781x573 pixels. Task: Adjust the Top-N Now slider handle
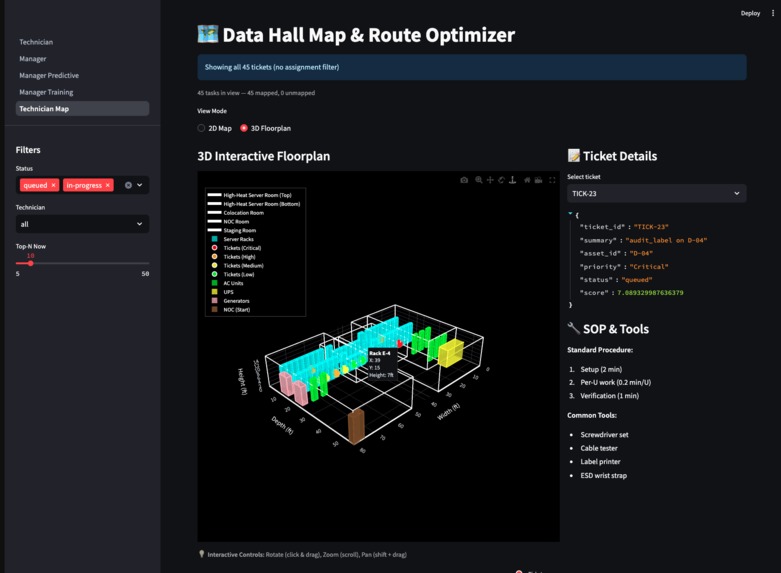click(x=30, y=263)
